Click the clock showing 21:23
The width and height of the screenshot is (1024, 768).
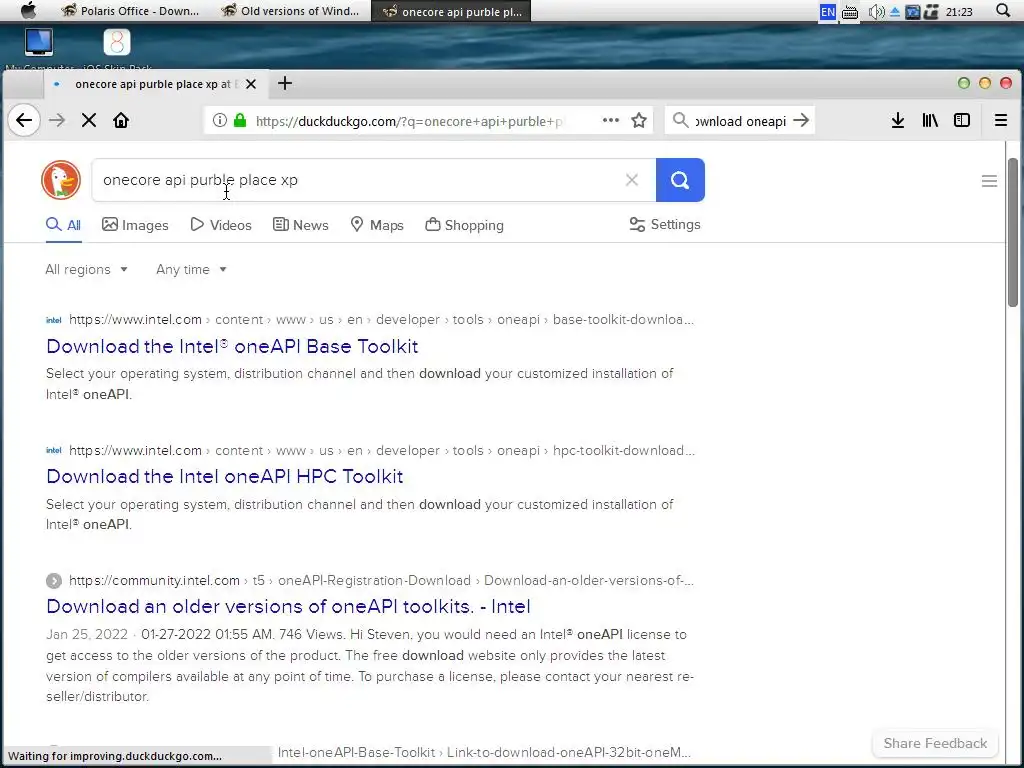click(959, 12)
